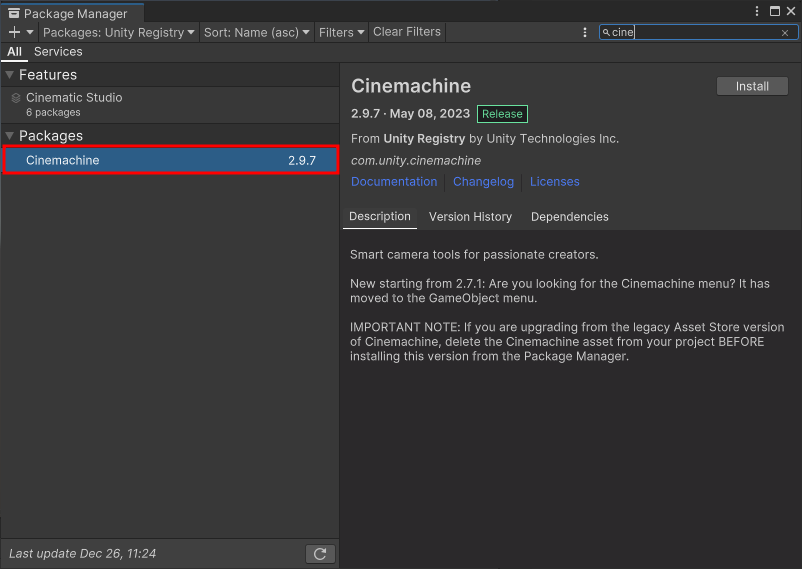Screen dimensions: 802x569
Task: Open the Documentation link
Action: pos(394,182)
